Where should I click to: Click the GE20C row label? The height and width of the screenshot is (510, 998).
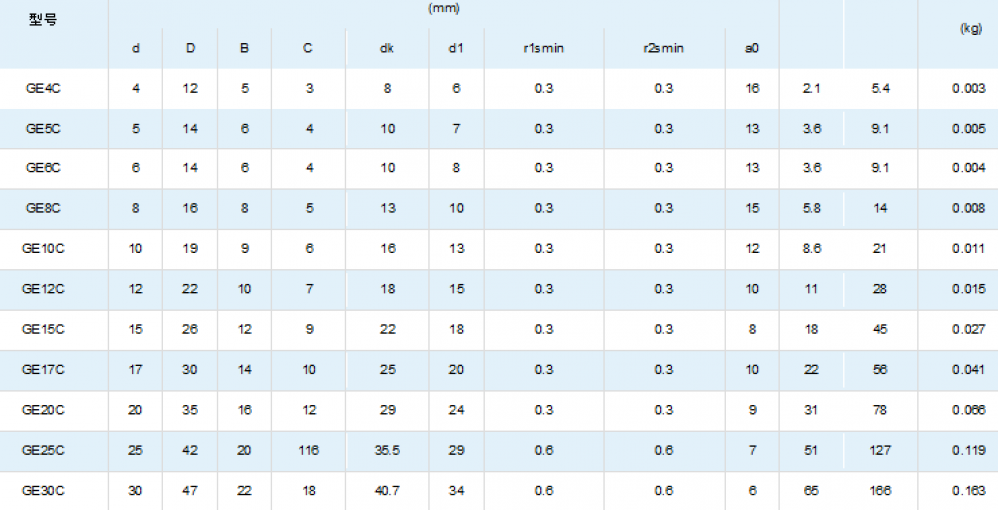(44, 410)
